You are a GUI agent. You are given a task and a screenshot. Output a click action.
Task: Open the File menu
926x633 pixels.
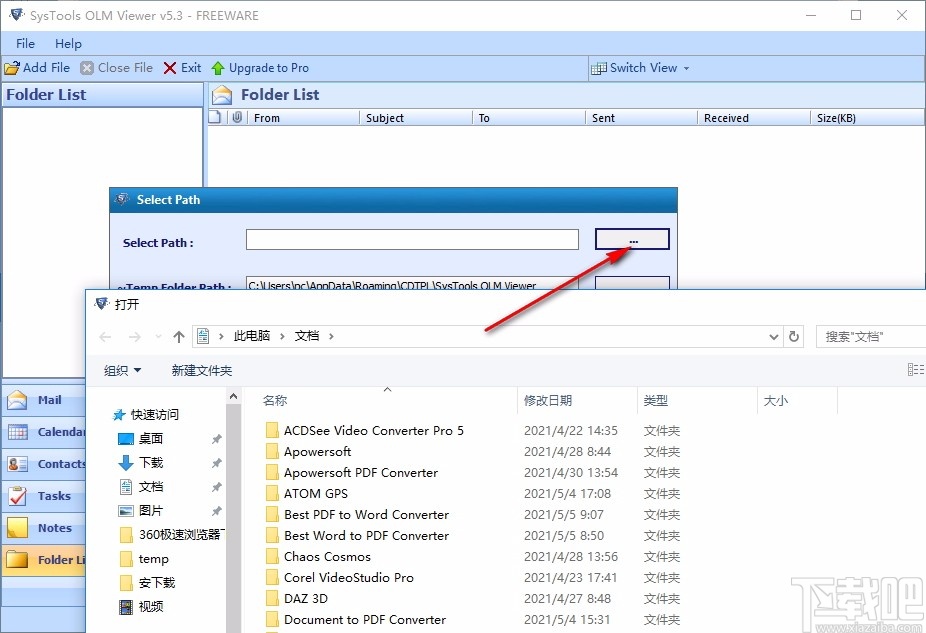tap(23, 43)
